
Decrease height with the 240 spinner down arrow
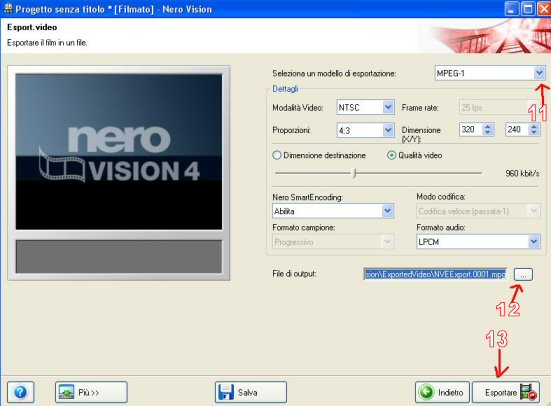click(534, 133)
